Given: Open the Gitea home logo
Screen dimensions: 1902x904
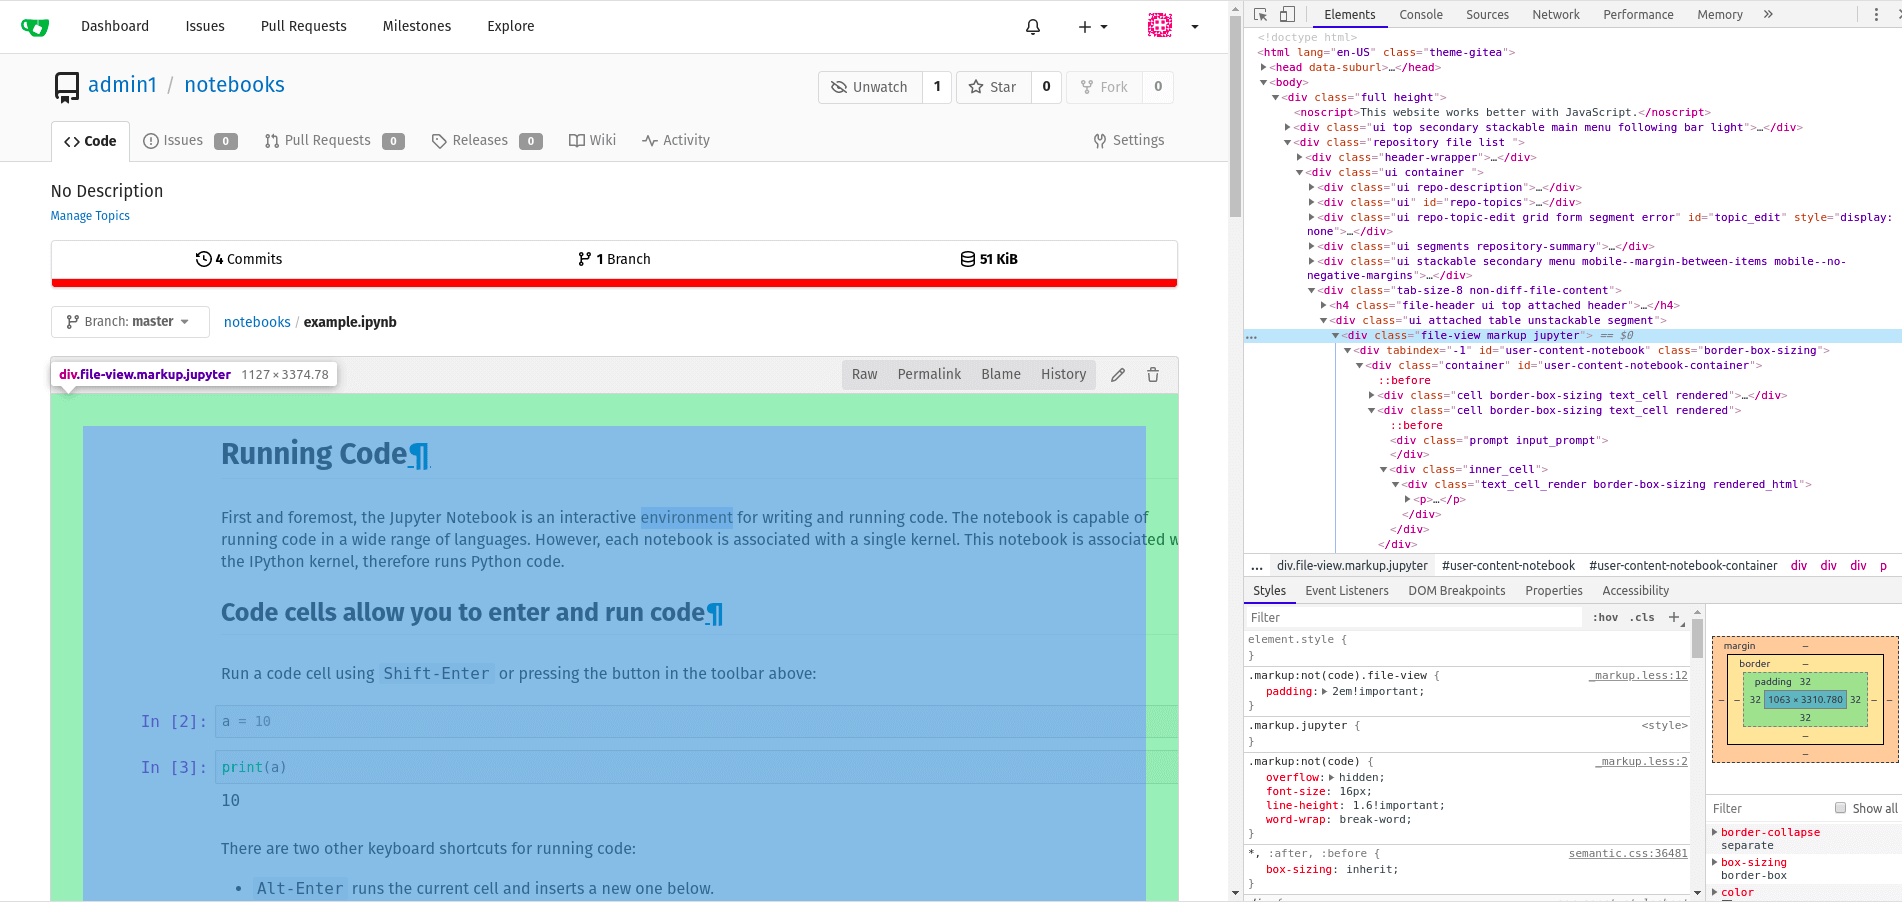Looking at the screenshot, I should pyautogui.click(x=35, y=27).
